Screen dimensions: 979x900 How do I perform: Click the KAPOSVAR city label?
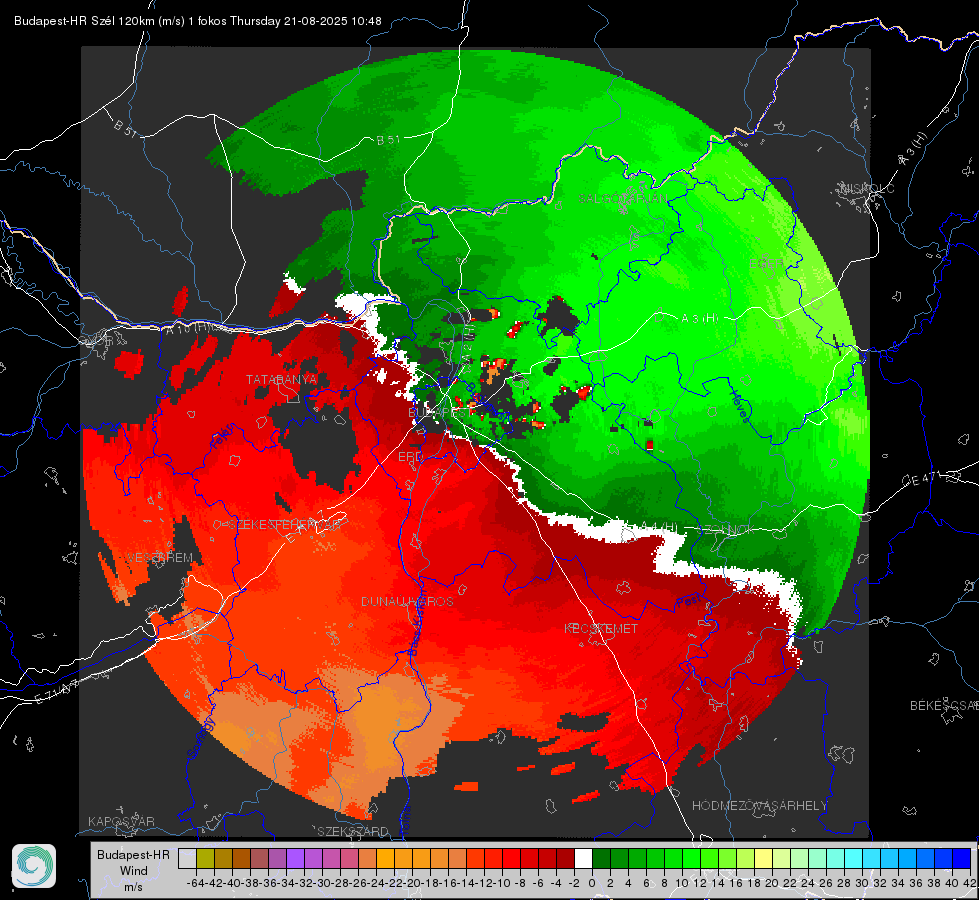tap(121, 821)
